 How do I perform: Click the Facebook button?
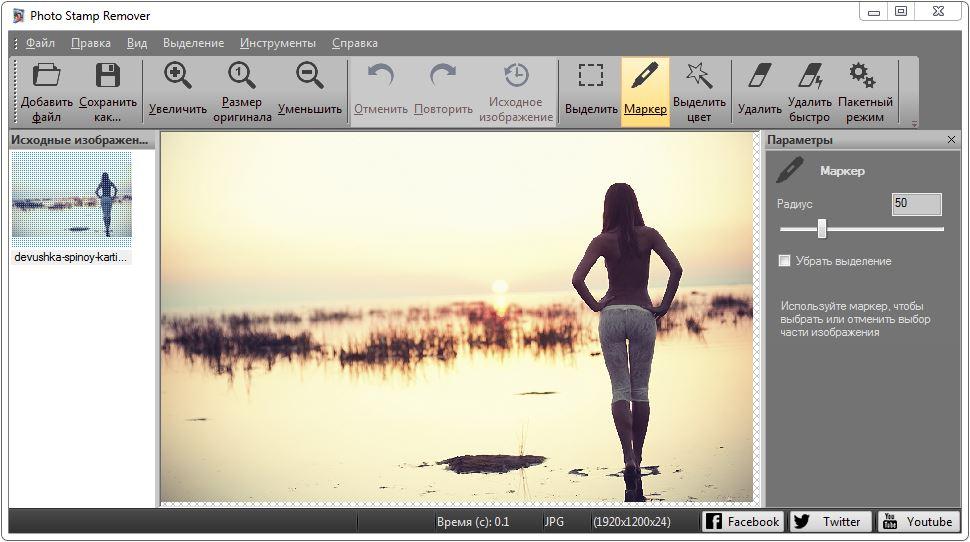coord(742,522)
